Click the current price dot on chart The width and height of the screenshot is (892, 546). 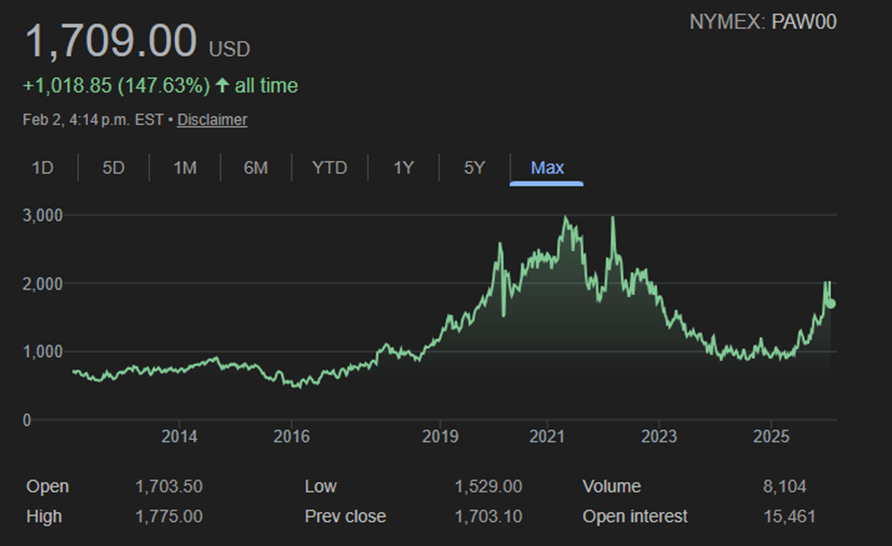[831, 303]
